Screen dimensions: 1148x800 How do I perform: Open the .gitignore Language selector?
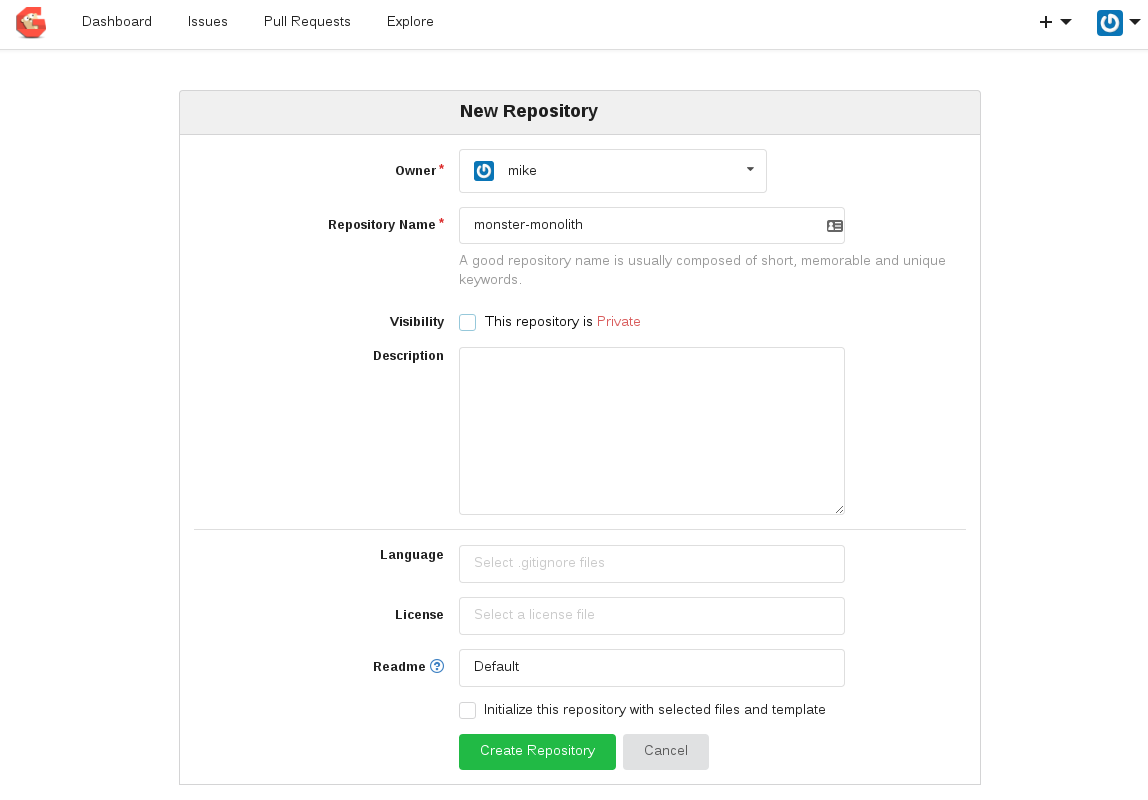(x=651, y=564)
